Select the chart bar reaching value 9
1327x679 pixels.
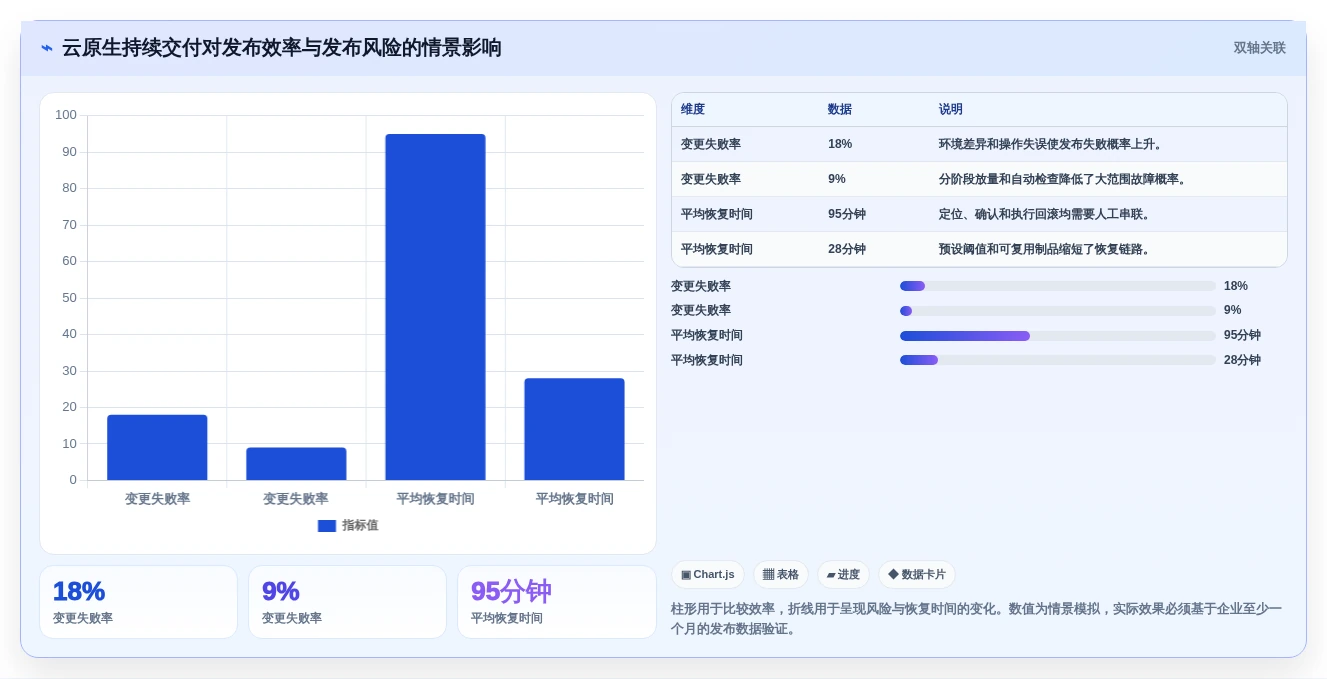[x=296, y=464]
